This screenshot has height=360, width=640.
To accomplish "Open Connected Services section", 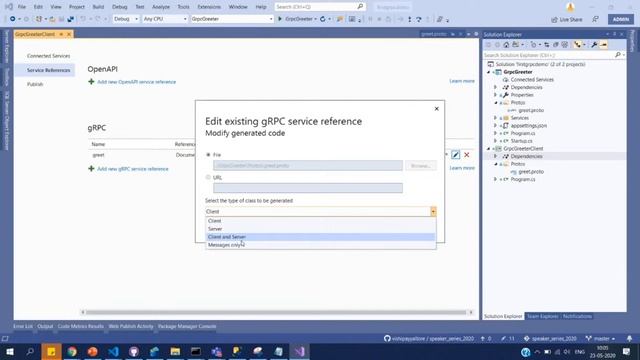I will 48,56.
